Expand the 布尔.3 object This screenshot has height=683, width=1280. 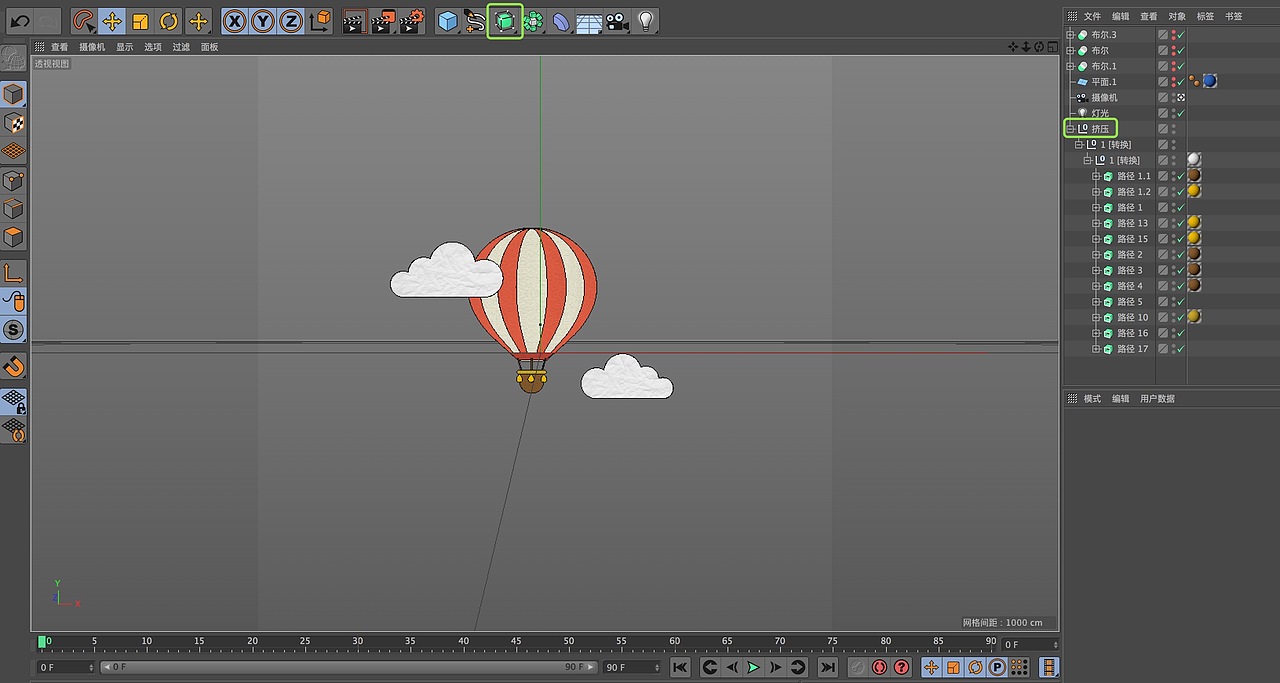pos(1071,34)
